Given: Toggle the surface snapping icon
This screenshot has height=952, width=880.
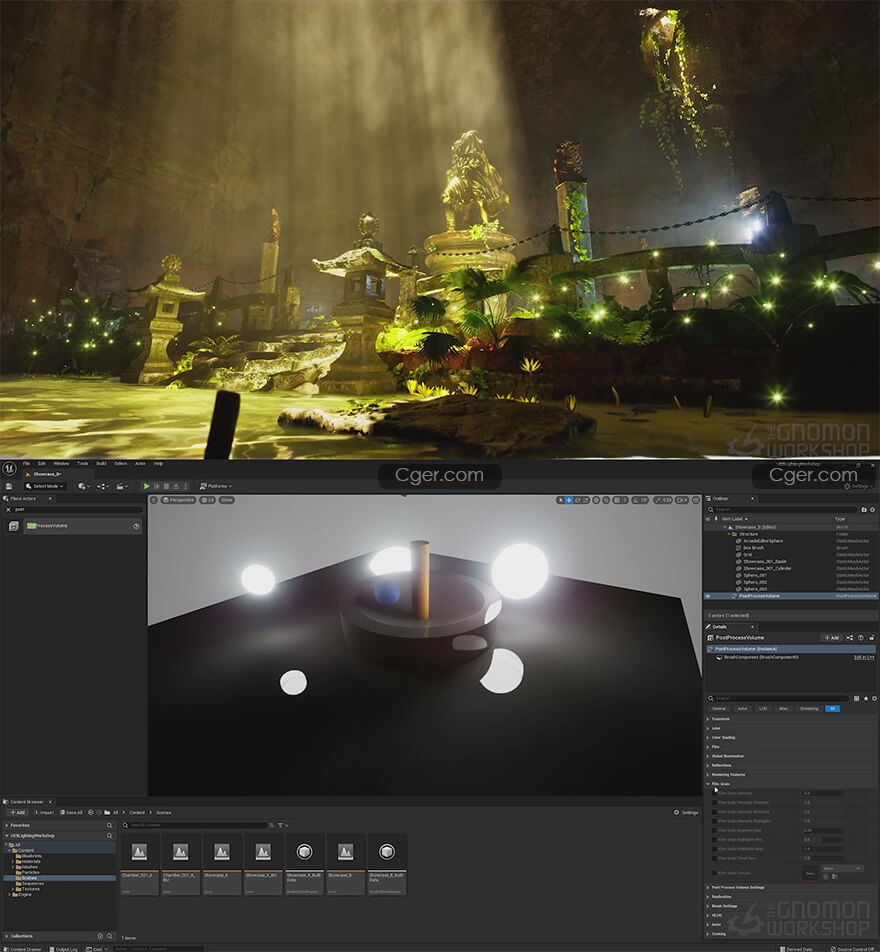Looking at the screenshot, I should coord(606,500).
